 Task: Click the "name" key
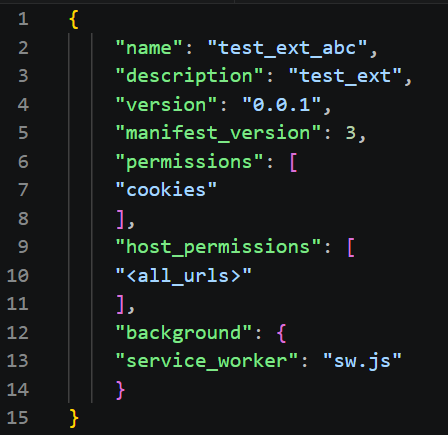tap(149, 48)
